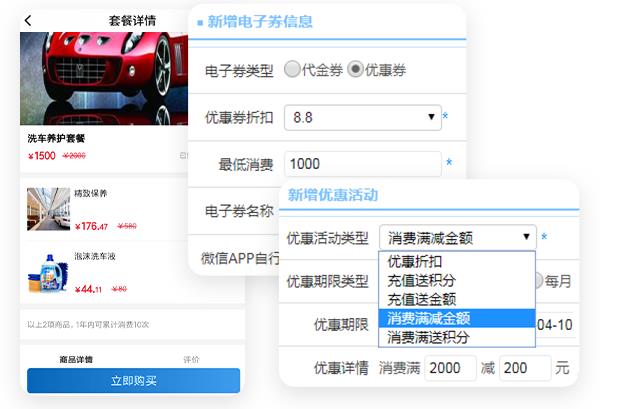Open the 优惠活动类型 dropdown
Viewport: 621px width, 409px height.
coord(458,238)
